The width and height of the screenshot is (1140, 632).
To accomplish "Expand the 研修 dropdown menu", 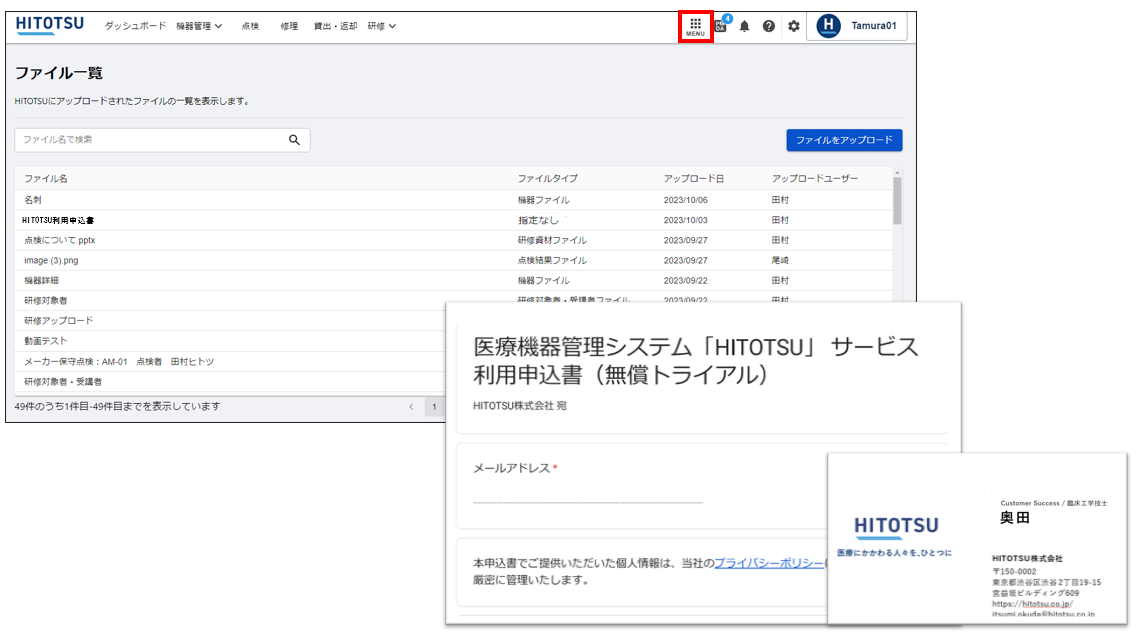I will pos(381,26).
